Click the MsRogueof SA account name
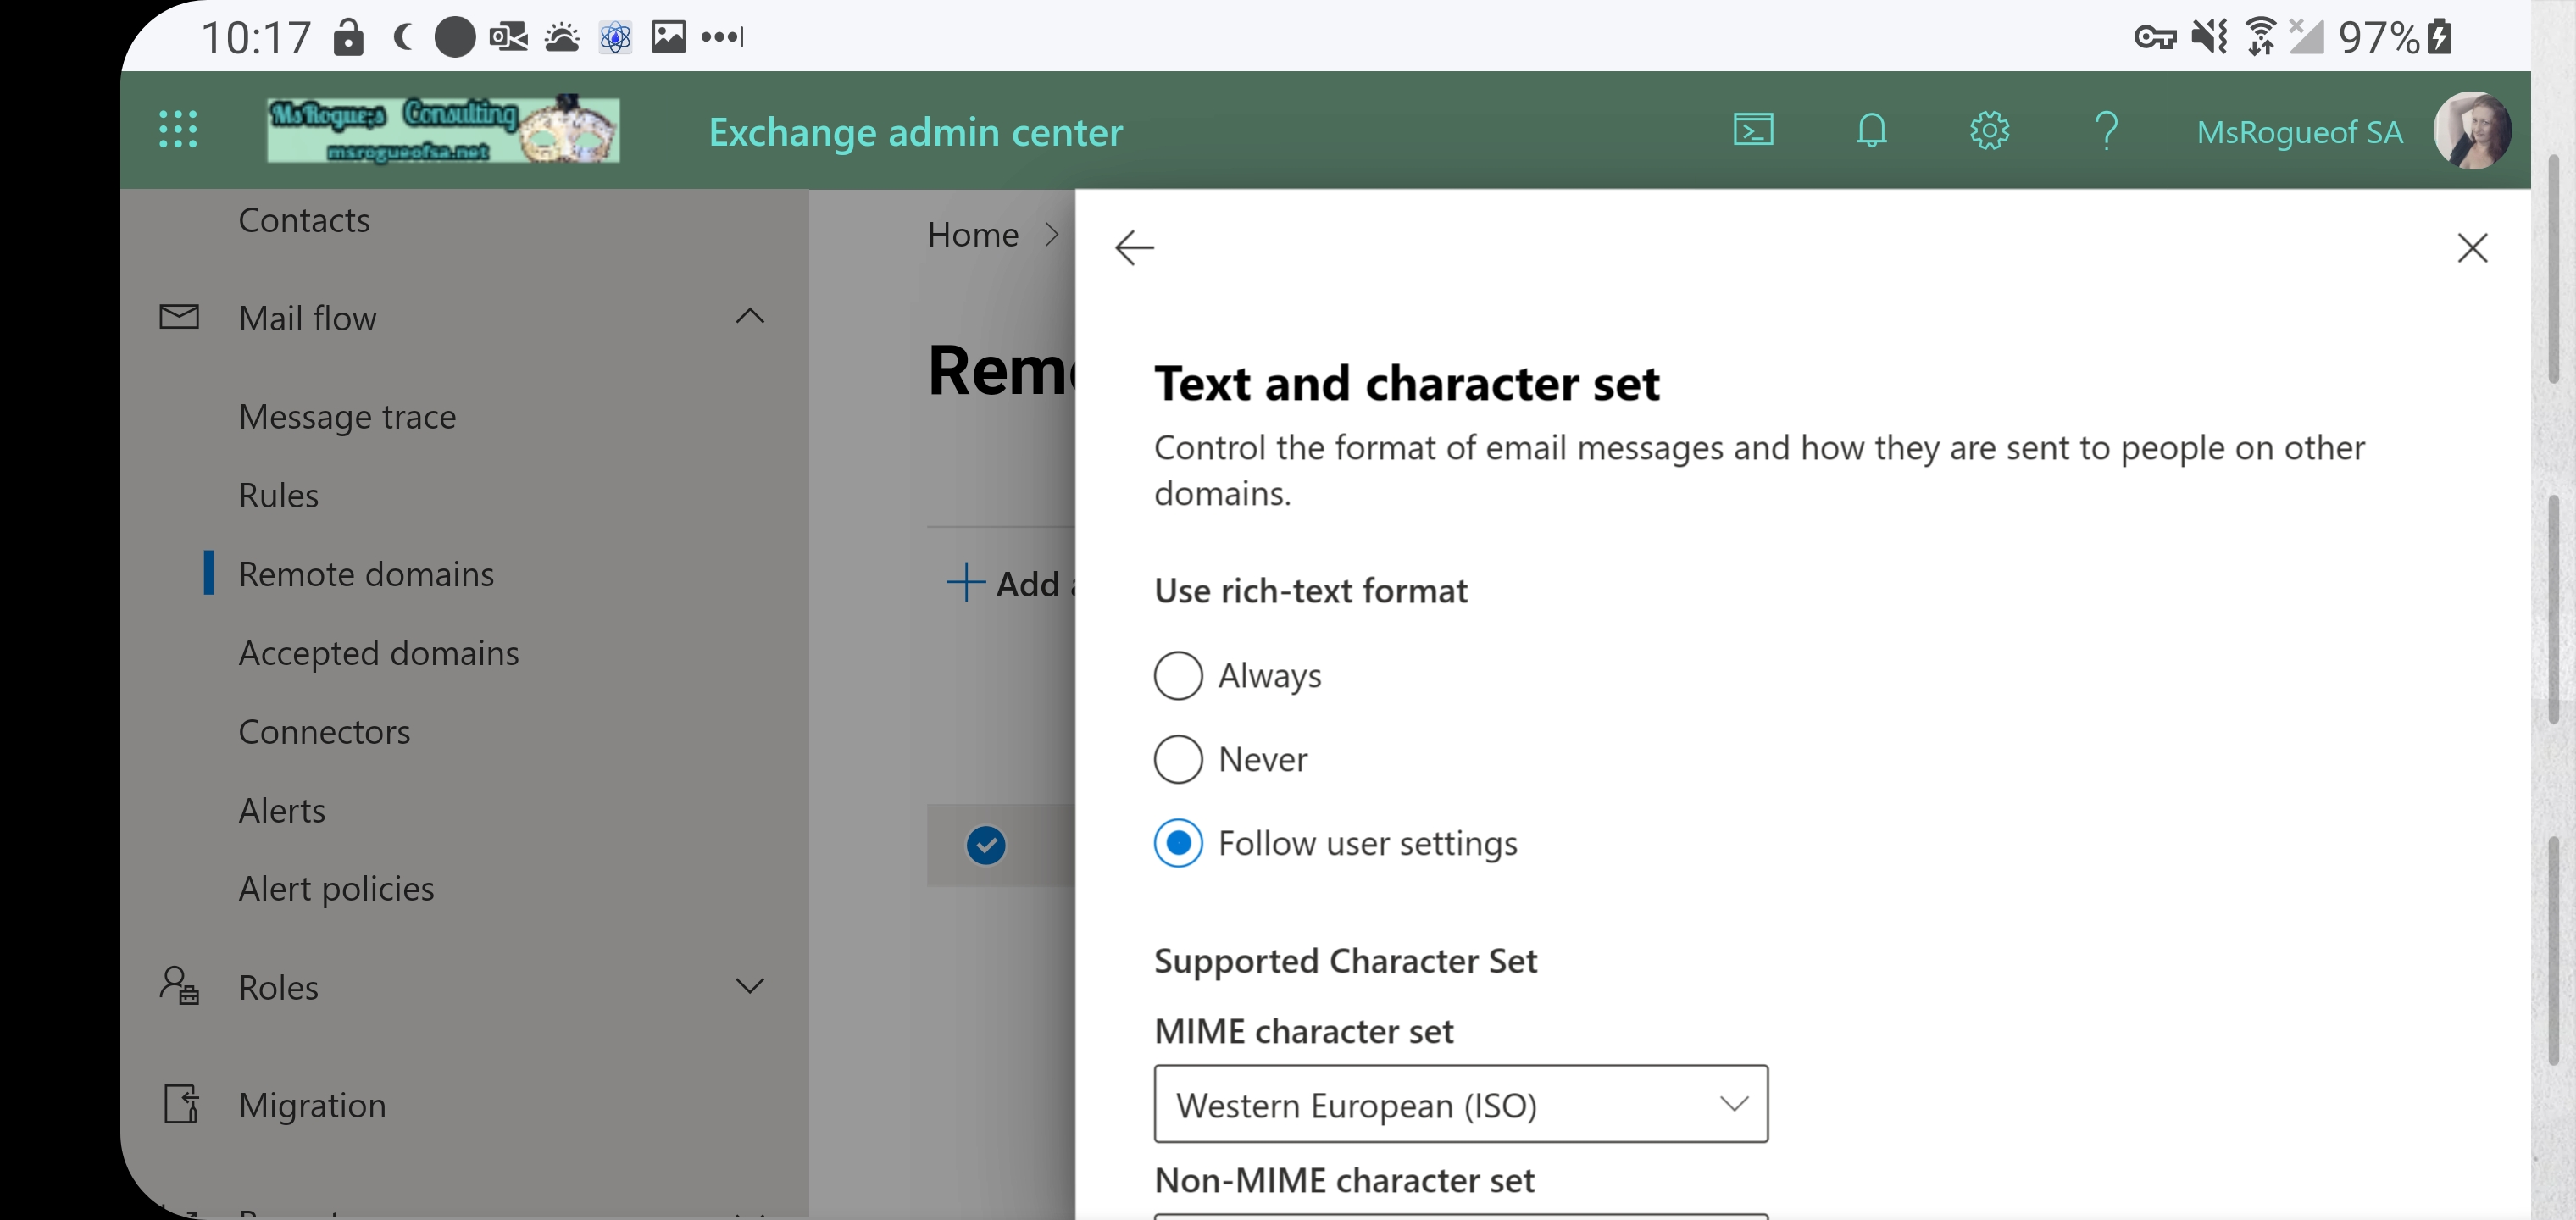Screen dimensions: 2576x1220 click(x=2298, y=132)
